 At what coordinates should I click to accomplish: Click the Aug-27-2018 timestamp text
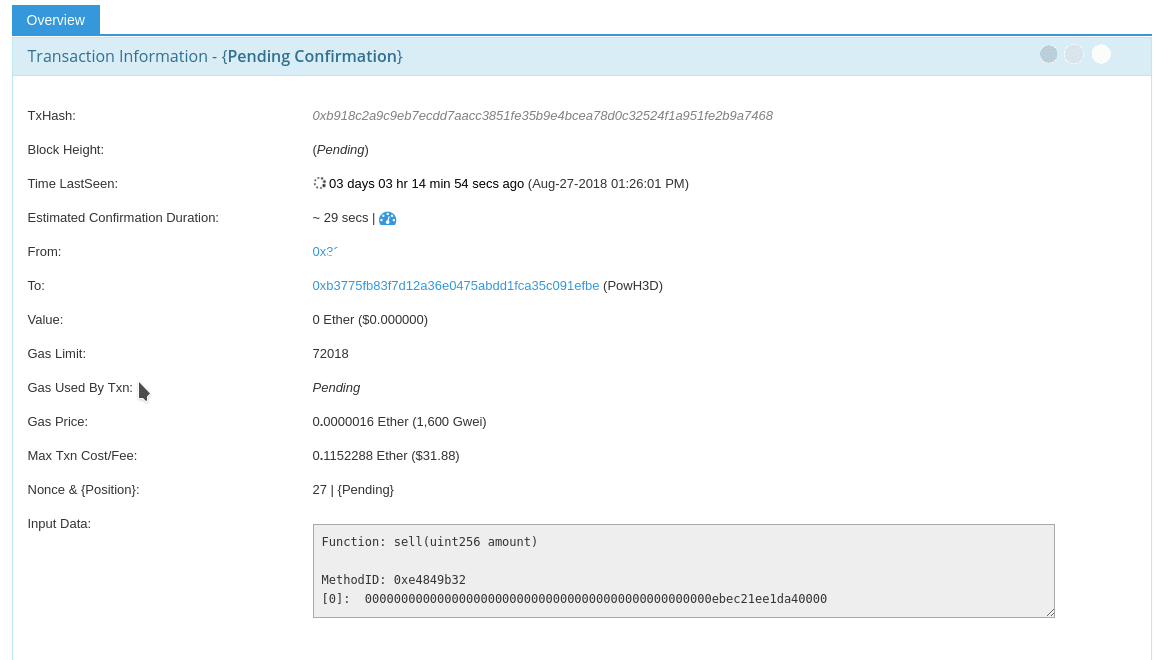click(608, 184)
